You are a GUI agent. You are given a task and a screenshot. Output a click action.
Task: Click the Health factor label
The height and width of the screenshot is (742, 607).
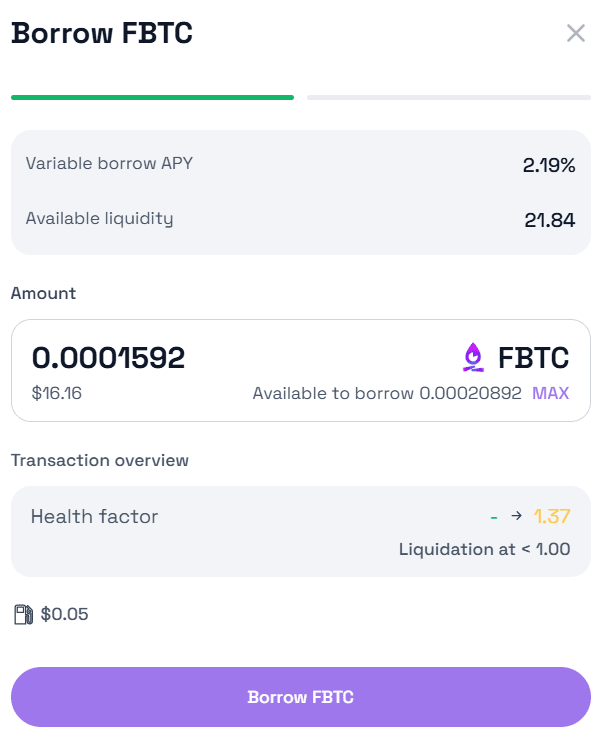pos(94,516)
